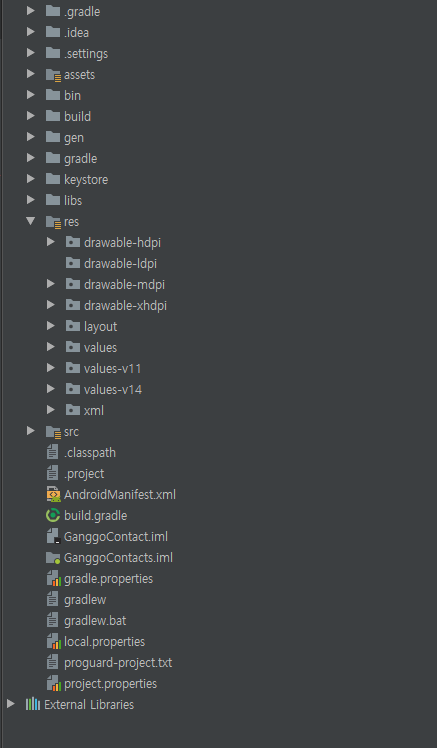Click the GanggoContacts.iml module icon

53,557
